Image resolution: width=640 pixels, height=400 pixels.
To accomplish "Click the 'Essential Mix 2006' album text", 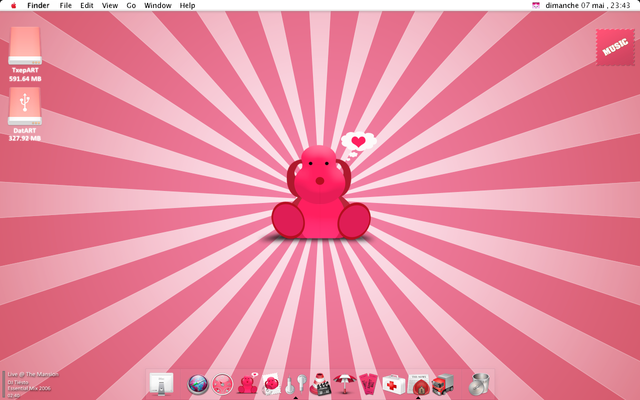I will (29, 389).
